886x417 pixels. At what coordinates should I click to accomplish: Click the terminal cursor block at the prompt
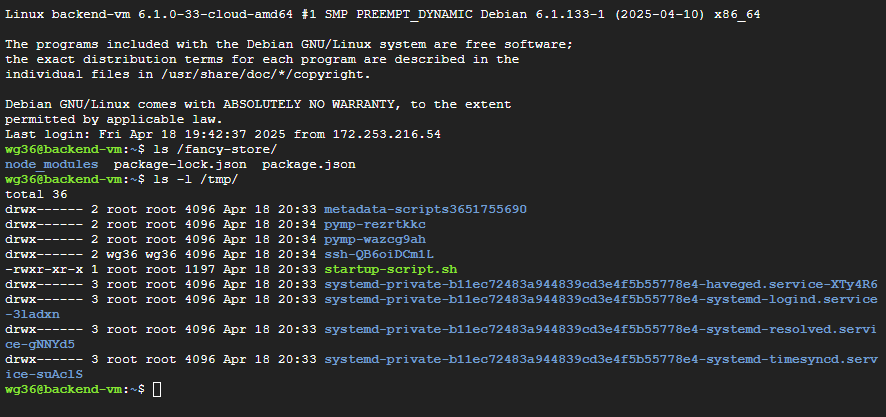[157, 388]
